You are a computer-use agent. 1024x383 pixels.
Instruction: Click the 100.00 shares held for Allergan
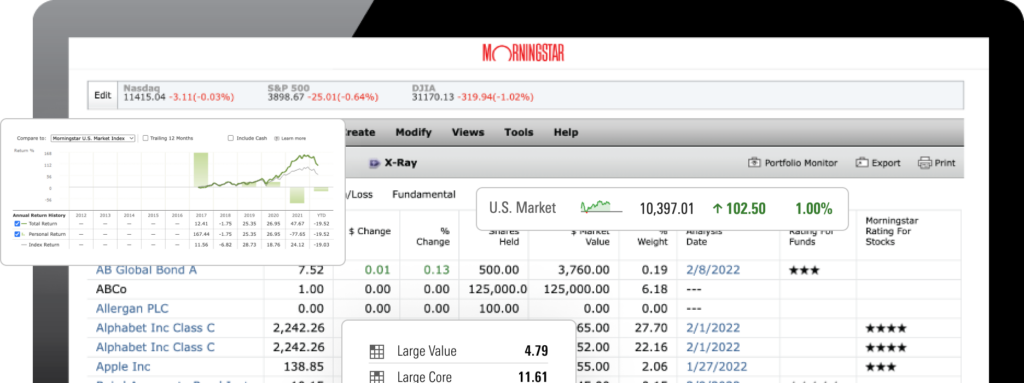point(499,308)
